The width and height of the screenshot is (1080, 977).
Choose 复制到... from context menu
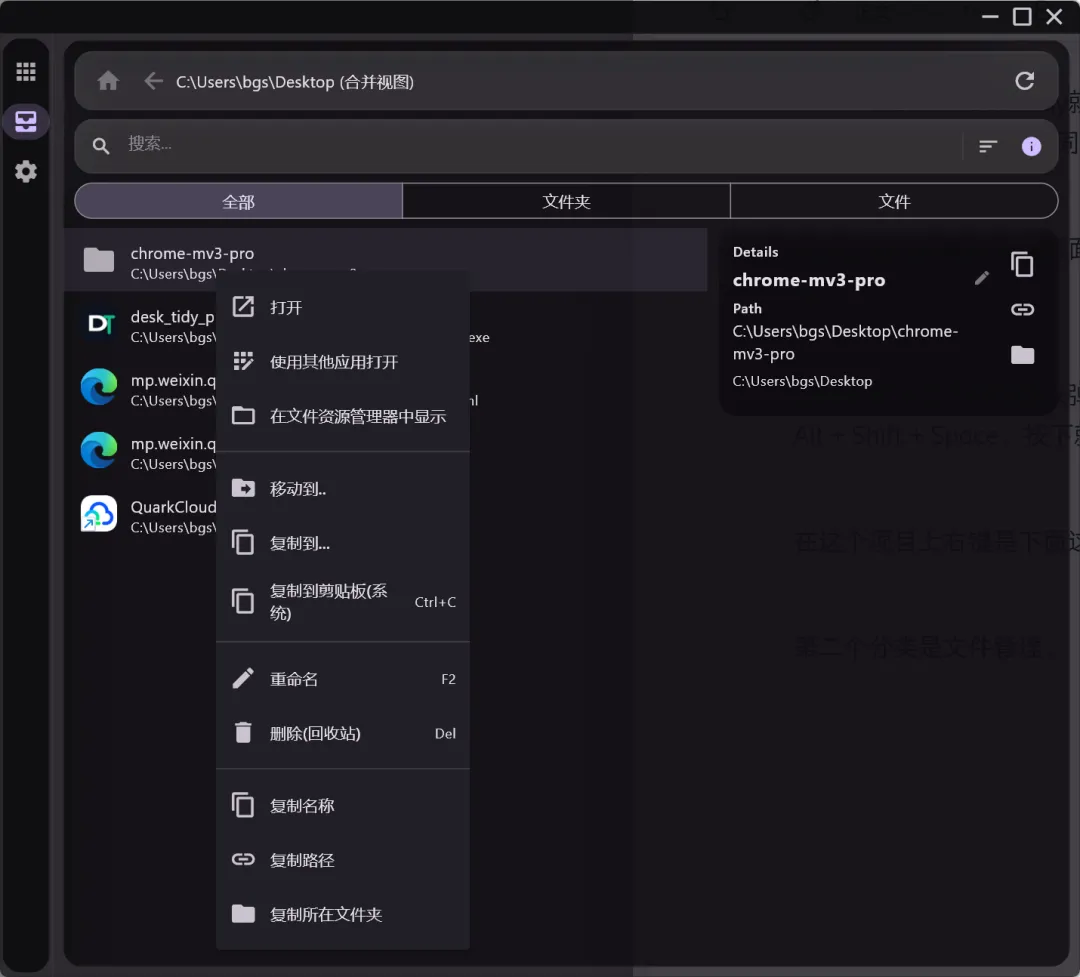[343, 543]
